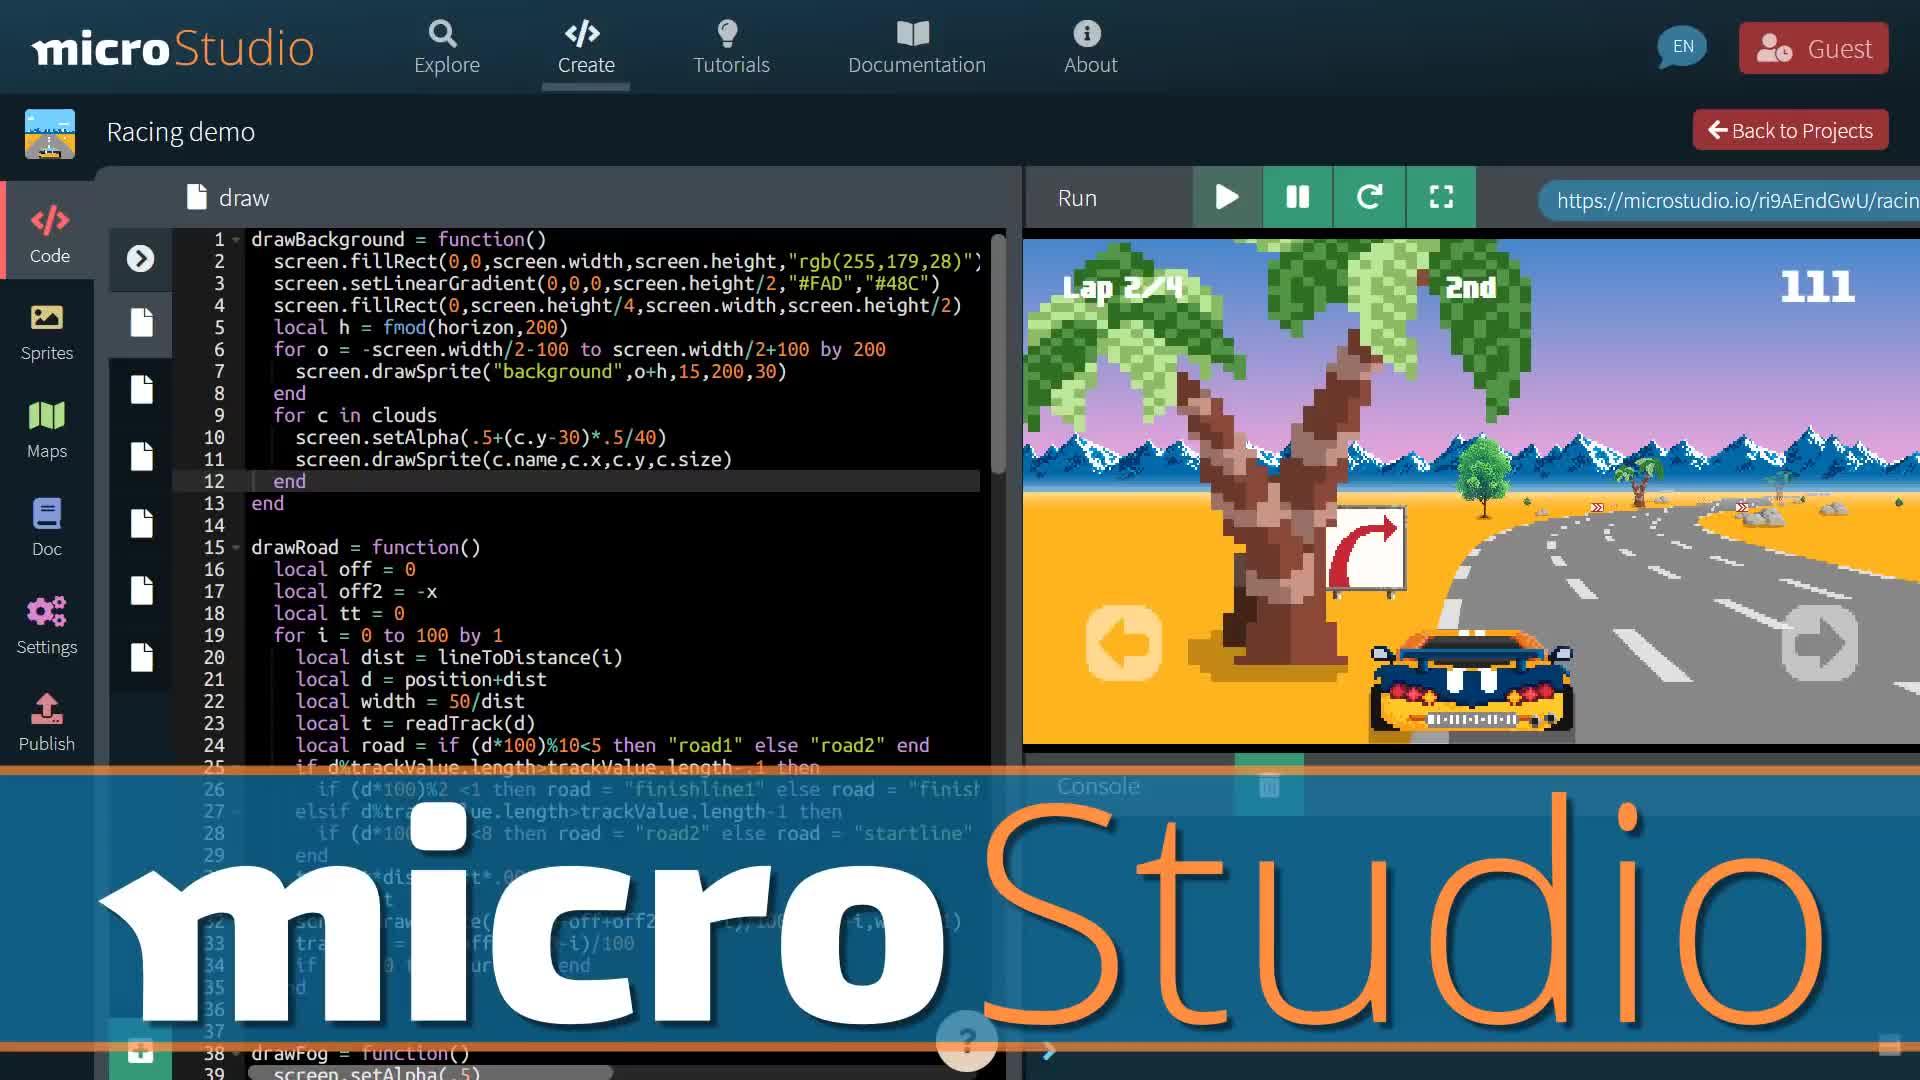This screenshot has height=1080, width=1920.
Task: Open the Doc panel
Action: [46, 526]
